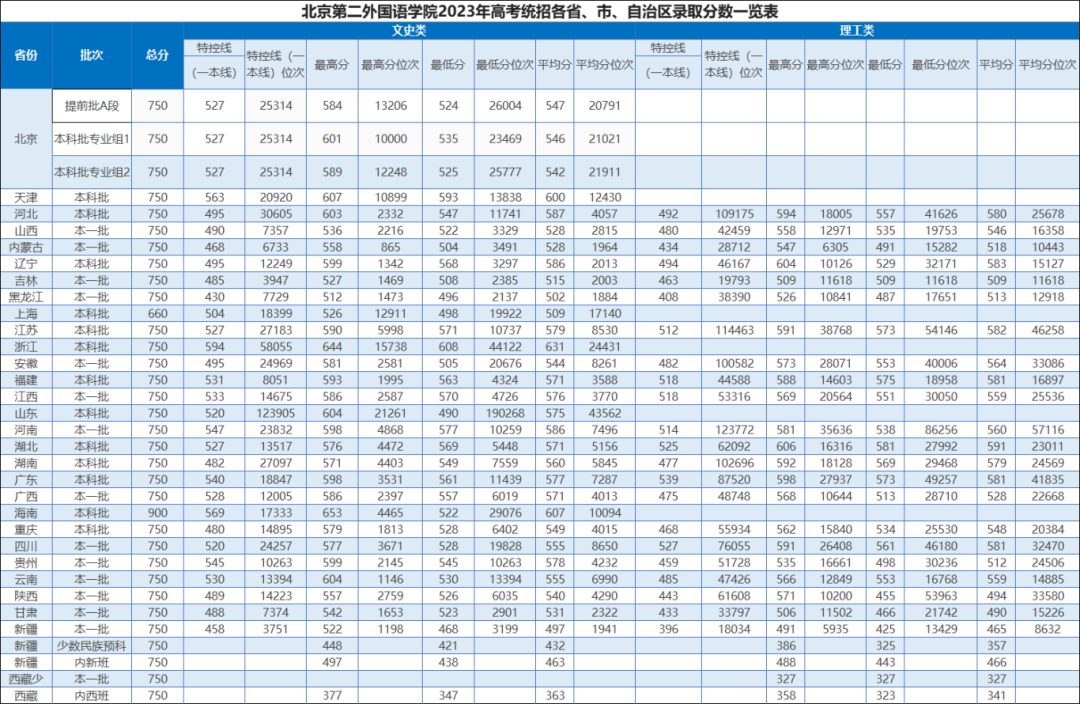Click total score '900' in 海南 row
The width and height of the screenshot is (1080, 704).
pos(158,513)
